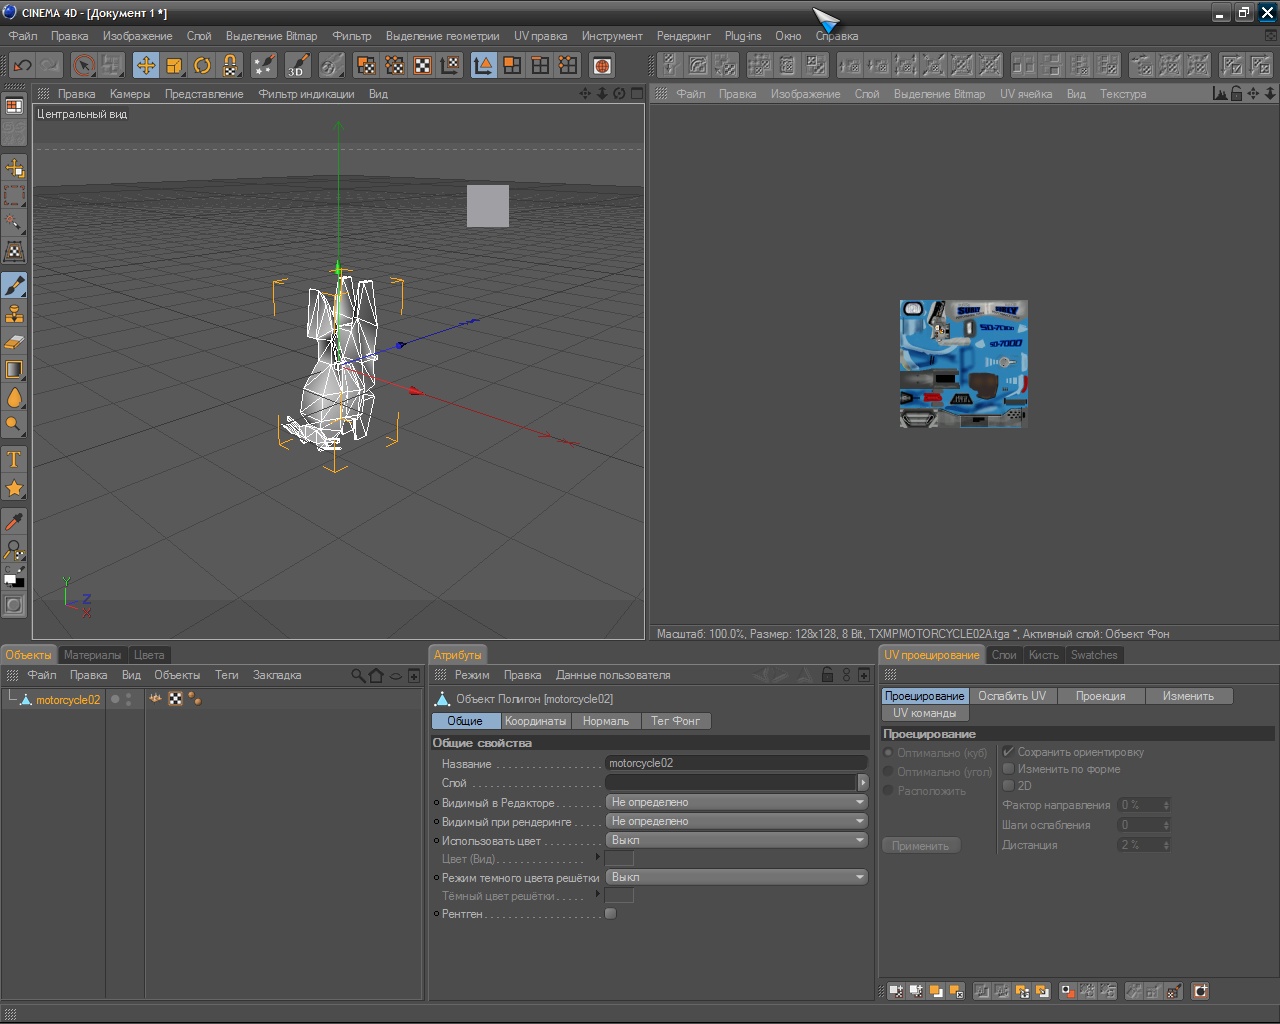This screenshot has width=1280, height=1024.
Task: Activate the Text tool
Action: pyautogui.click(x=14, y=460)
